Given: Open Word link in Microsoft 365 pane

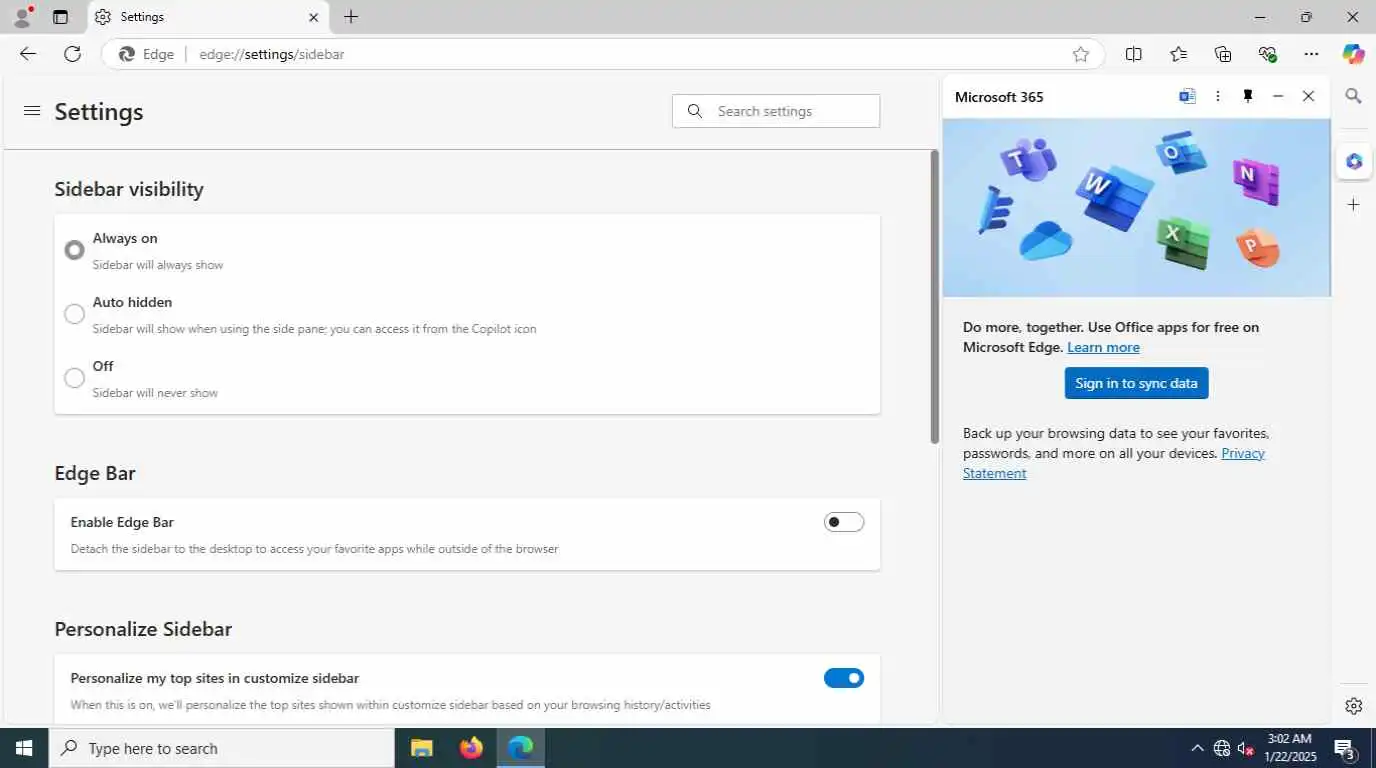Looking at the screenshot, I should click(1187, 96).
